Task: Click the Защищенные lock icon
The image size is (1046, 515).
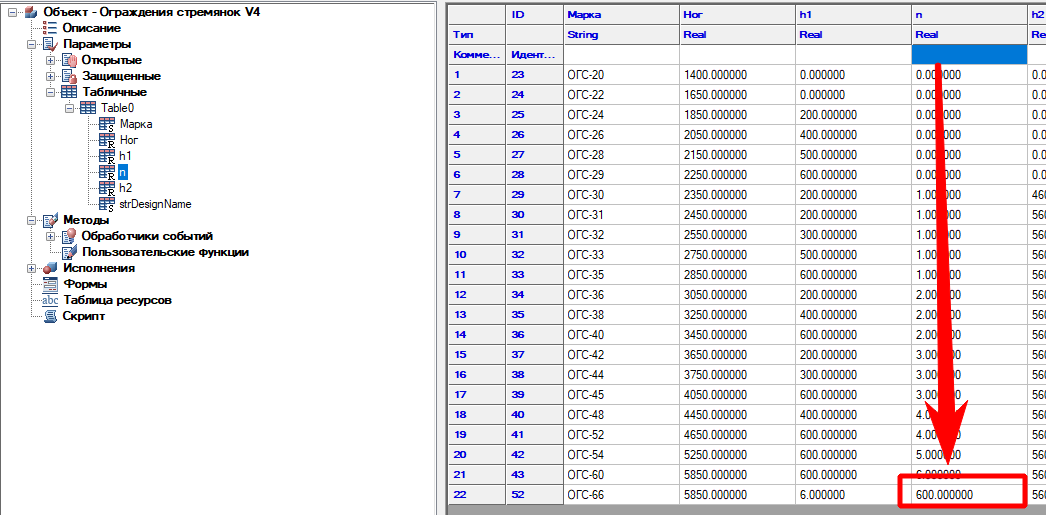Action: click(x=69, y=76)
